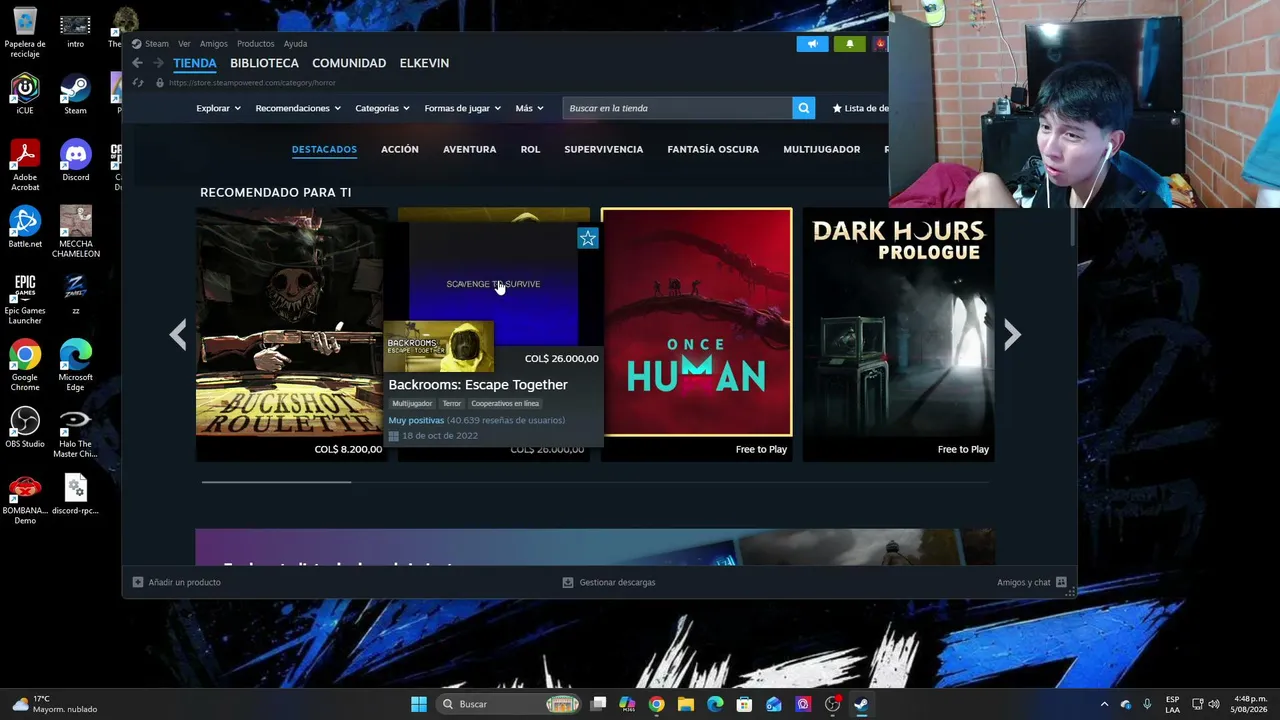The width and height of the screenshot is (1280, 720).
Task: Open Steam announcements megaphone button
Action: (812, 44)
